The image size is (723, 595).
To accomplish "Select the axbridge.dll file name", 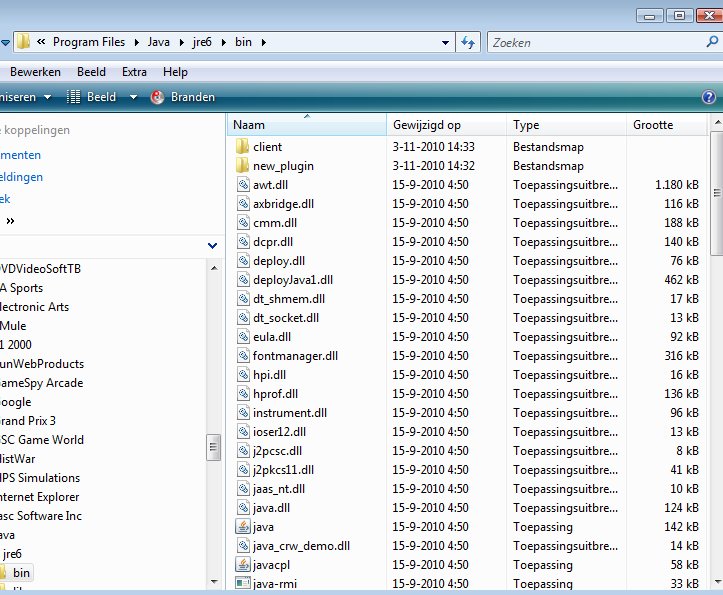I will [283, 204].
